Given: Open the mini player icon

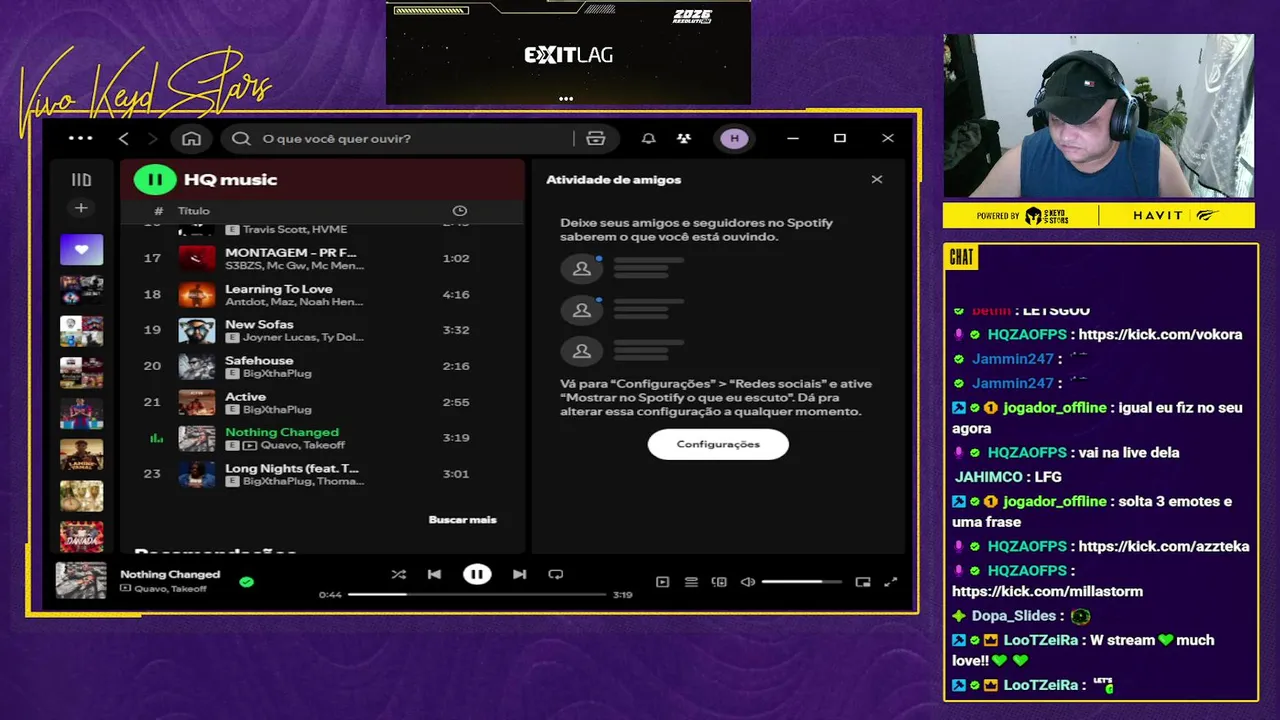Looking at the screenshot, I should [x=863, y=582].
